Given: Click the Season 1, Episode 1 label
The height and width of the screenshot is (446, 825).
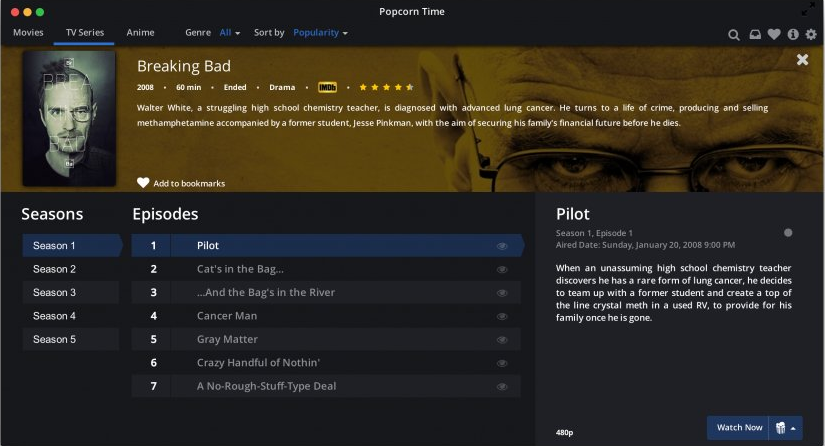Looking at the screenshot, I should click(594, 233).
